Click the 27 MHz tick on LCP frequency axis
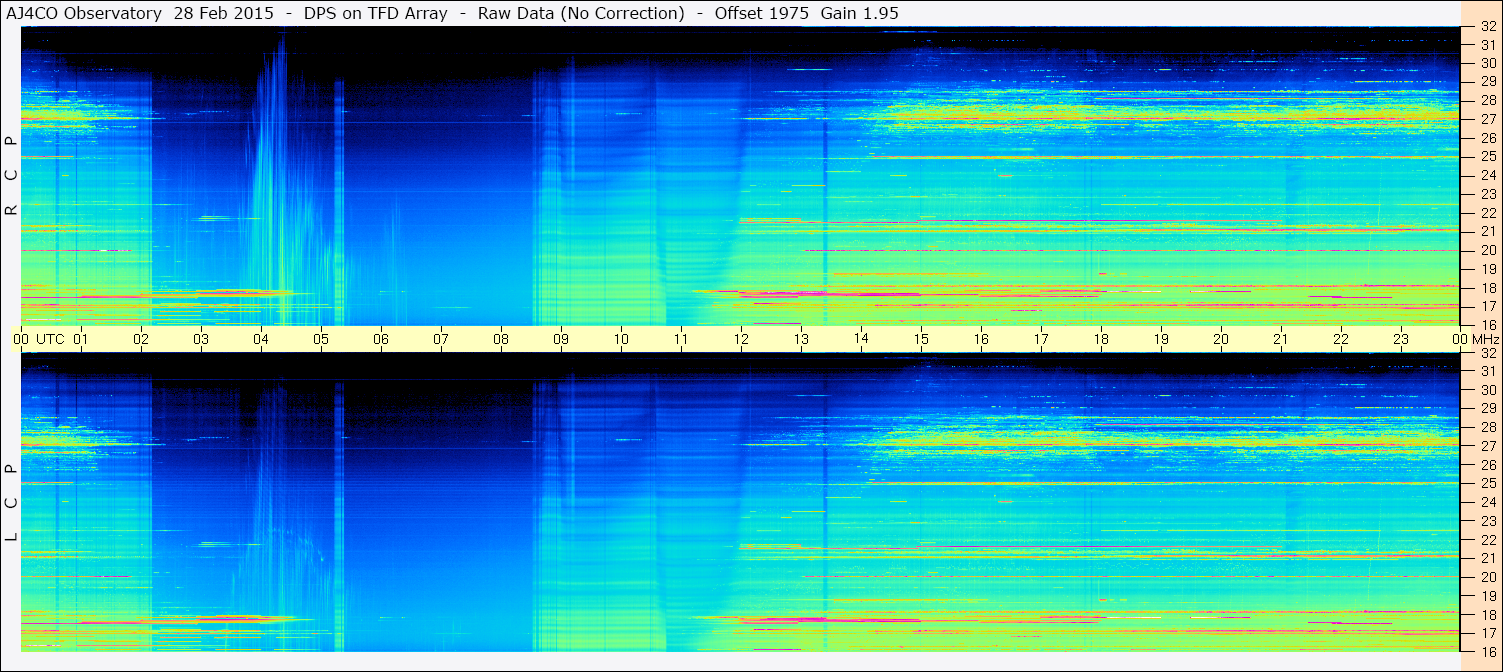This screenshot has height=672, width=1503. (1488, 446)
